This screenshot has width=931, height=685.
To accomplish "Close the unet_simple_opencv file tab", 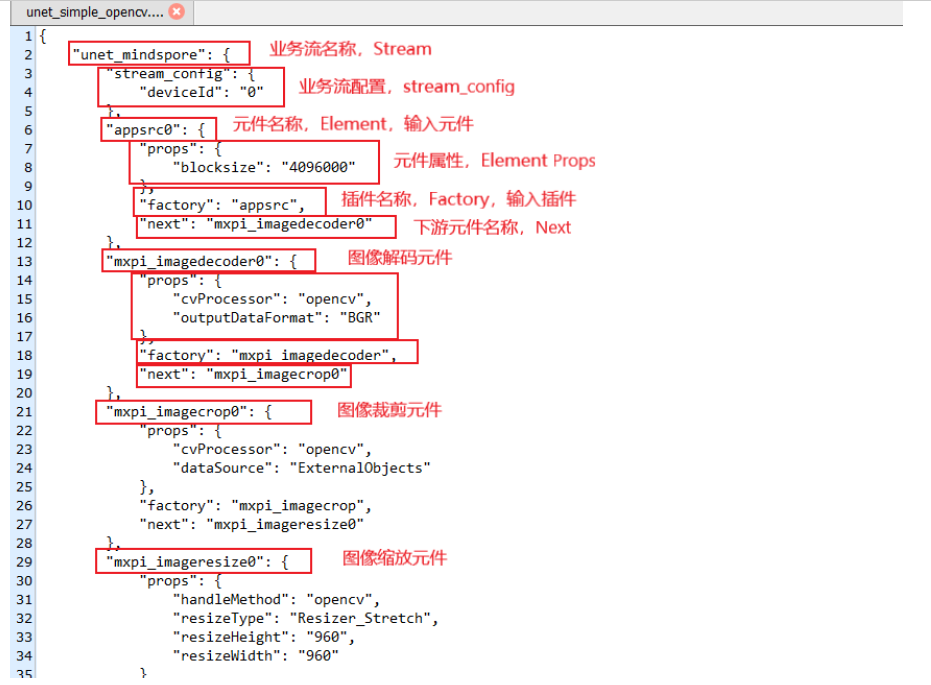I will click(176, 11).
